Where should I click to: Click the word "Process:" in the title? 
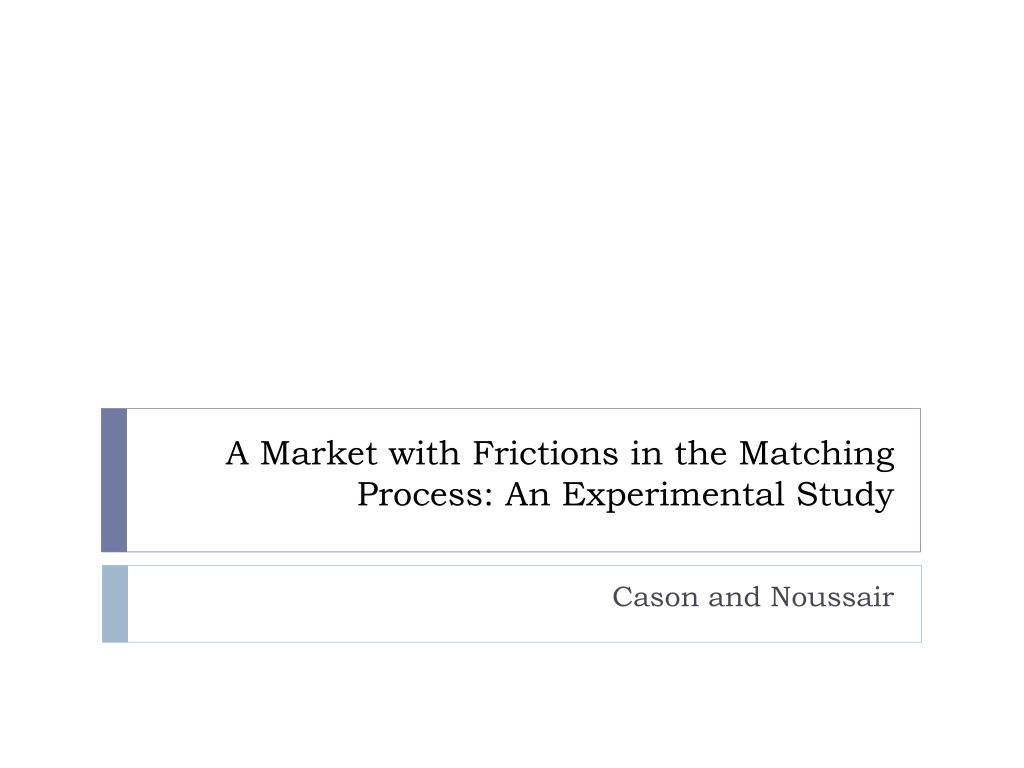(x=424, y=494)
